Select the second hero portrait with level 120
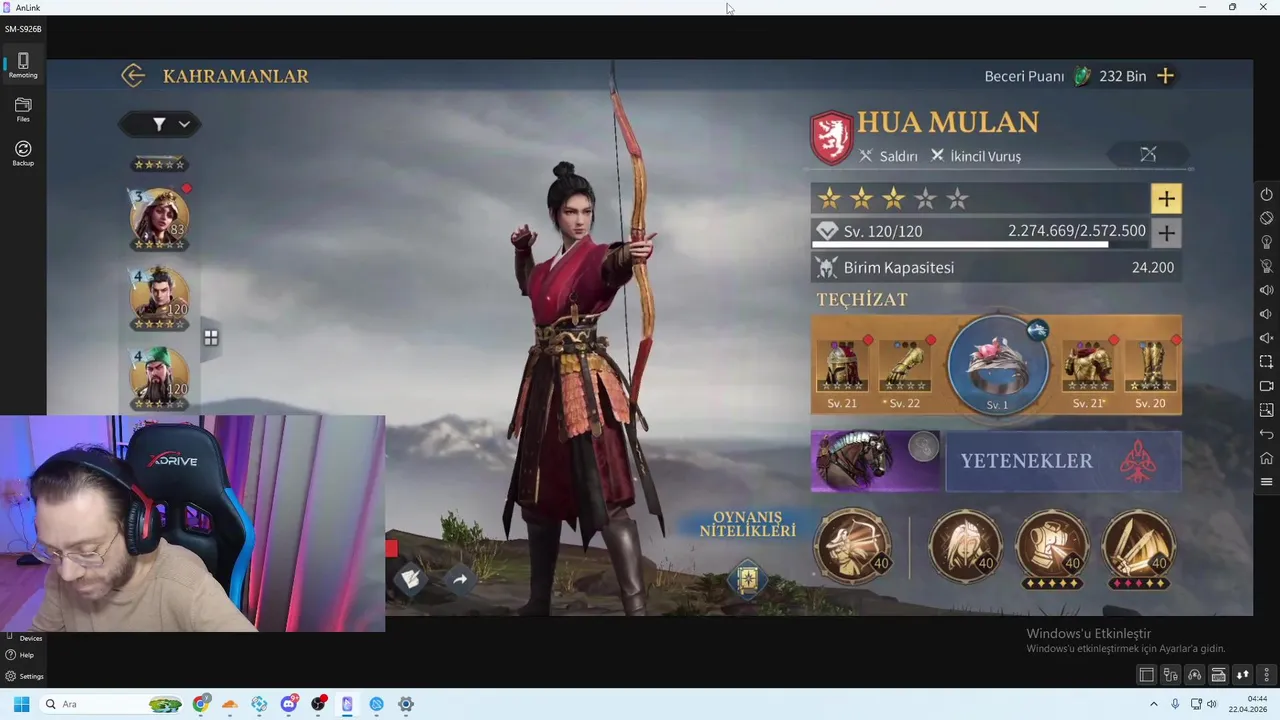This screenshot has width=1280, height=720. pyautogui.click(x=159, y=297)
